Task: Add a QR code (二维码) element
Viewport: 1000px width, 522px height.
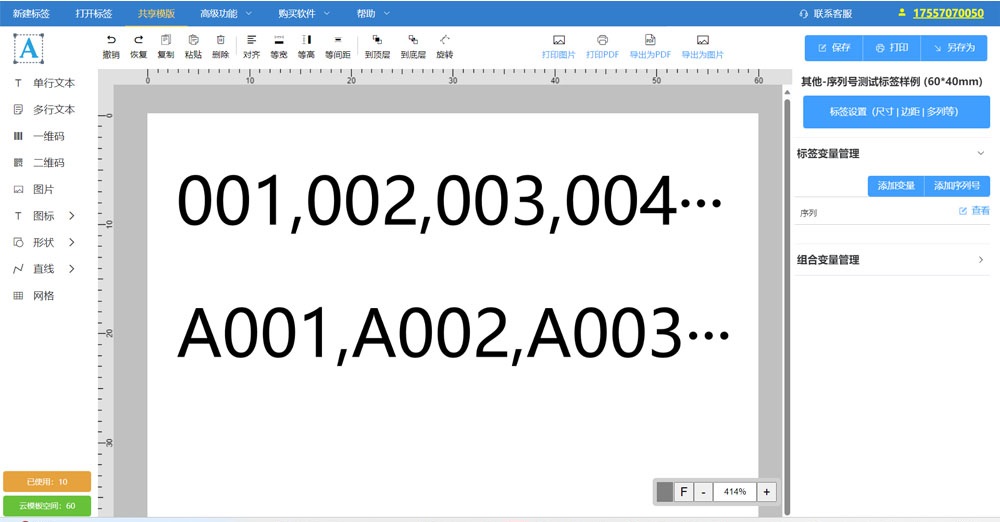Action: point(48,162)
